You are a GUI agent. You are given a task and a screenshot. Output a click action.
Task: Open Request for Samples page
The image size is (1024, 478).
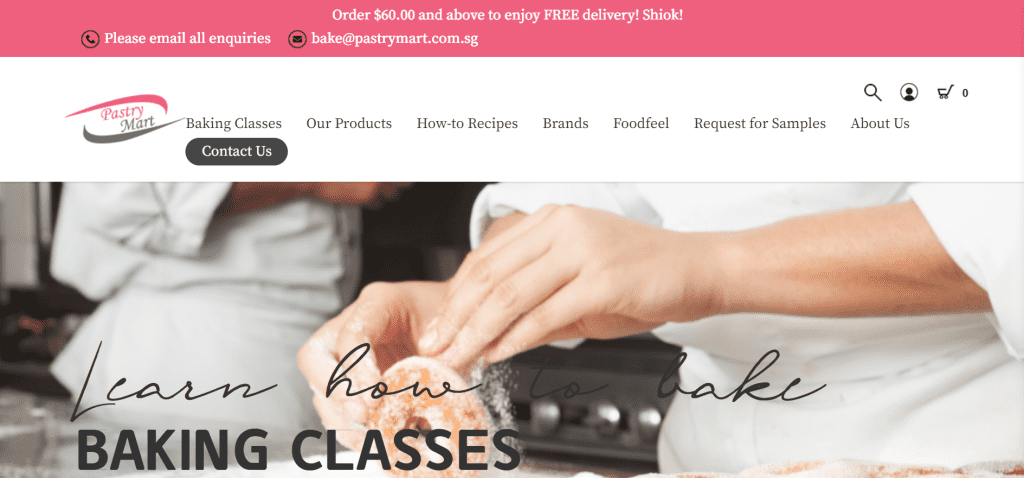coord(760,123)
